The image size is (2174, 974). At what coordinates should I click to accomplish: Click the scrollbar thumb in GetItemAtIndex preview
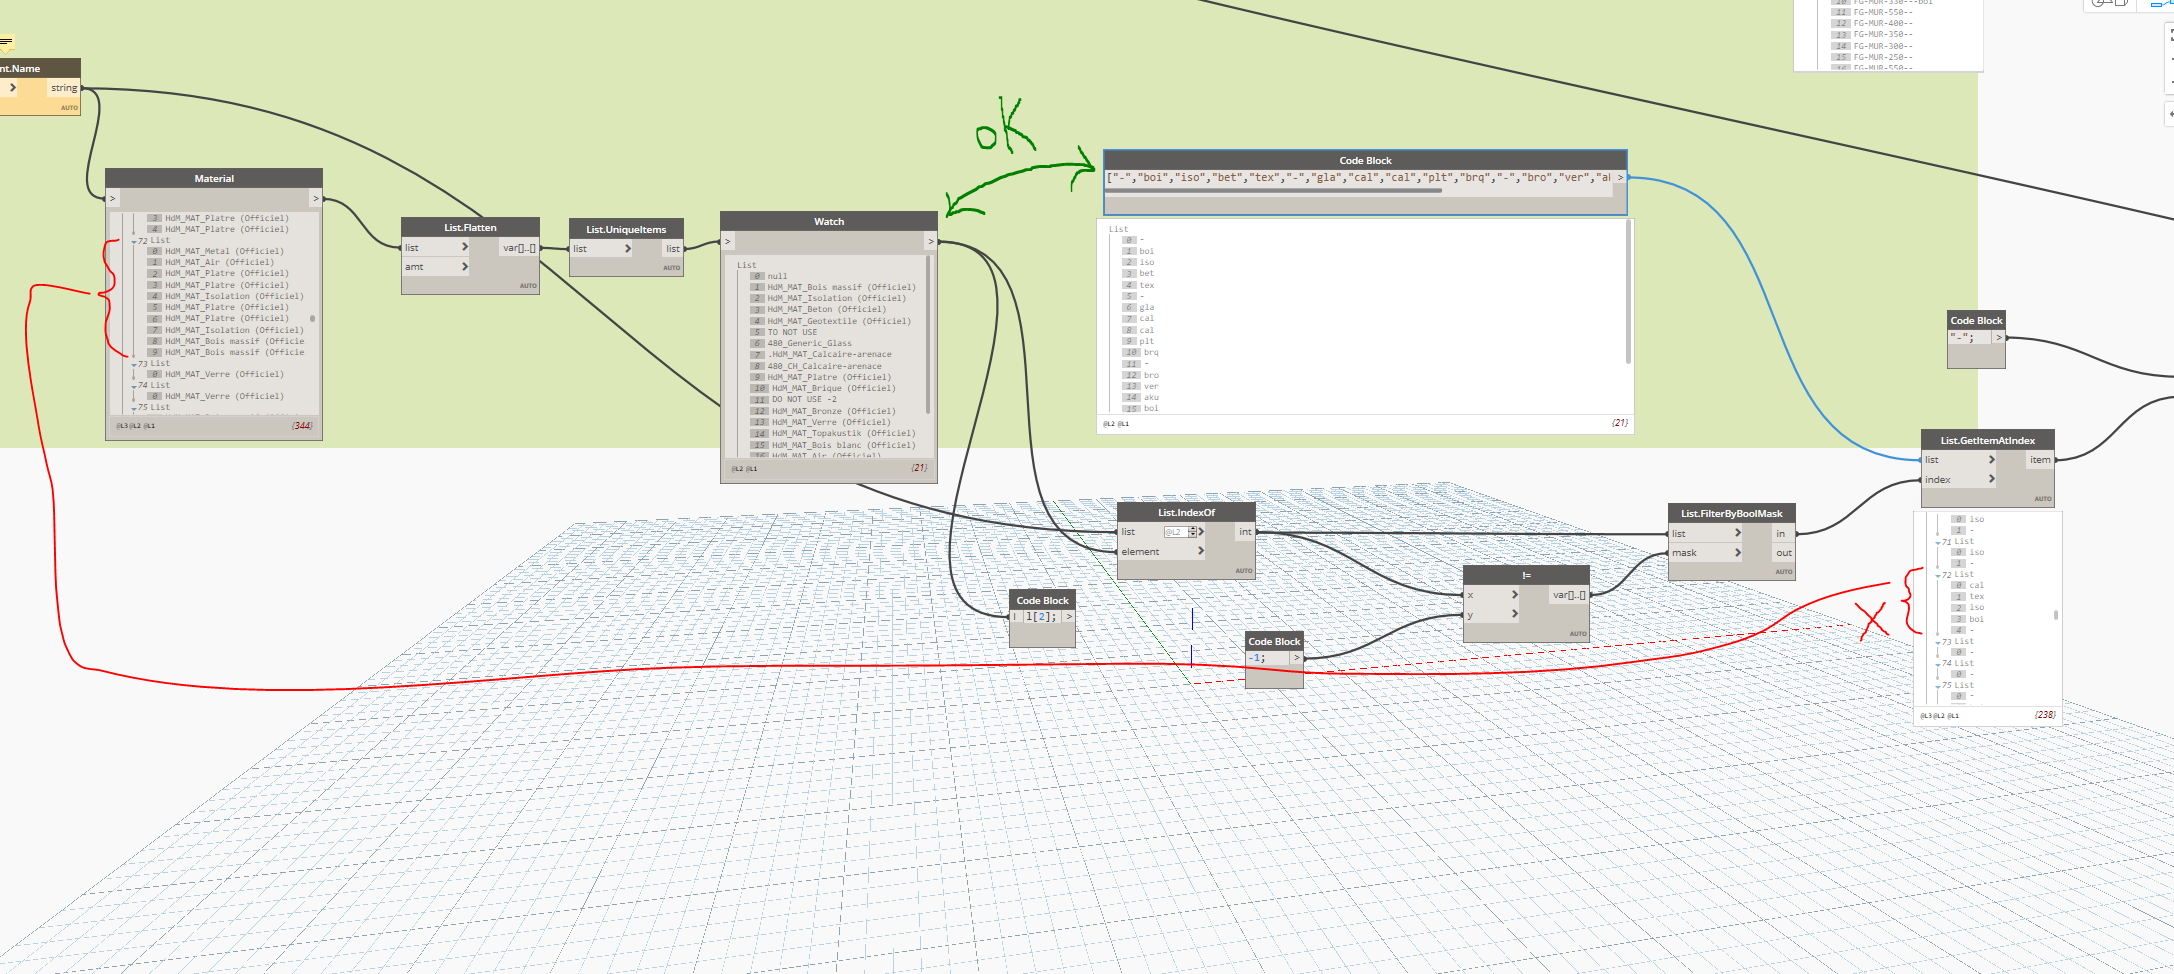click(2056, 615)
